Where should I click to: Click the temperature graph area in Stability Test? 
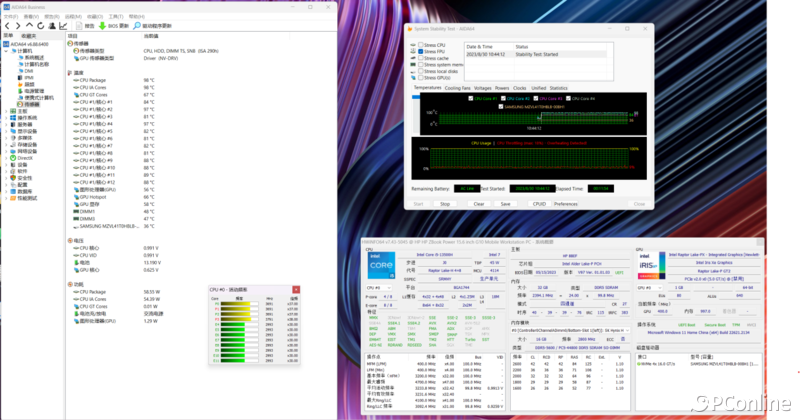click(x=533, y=114)
